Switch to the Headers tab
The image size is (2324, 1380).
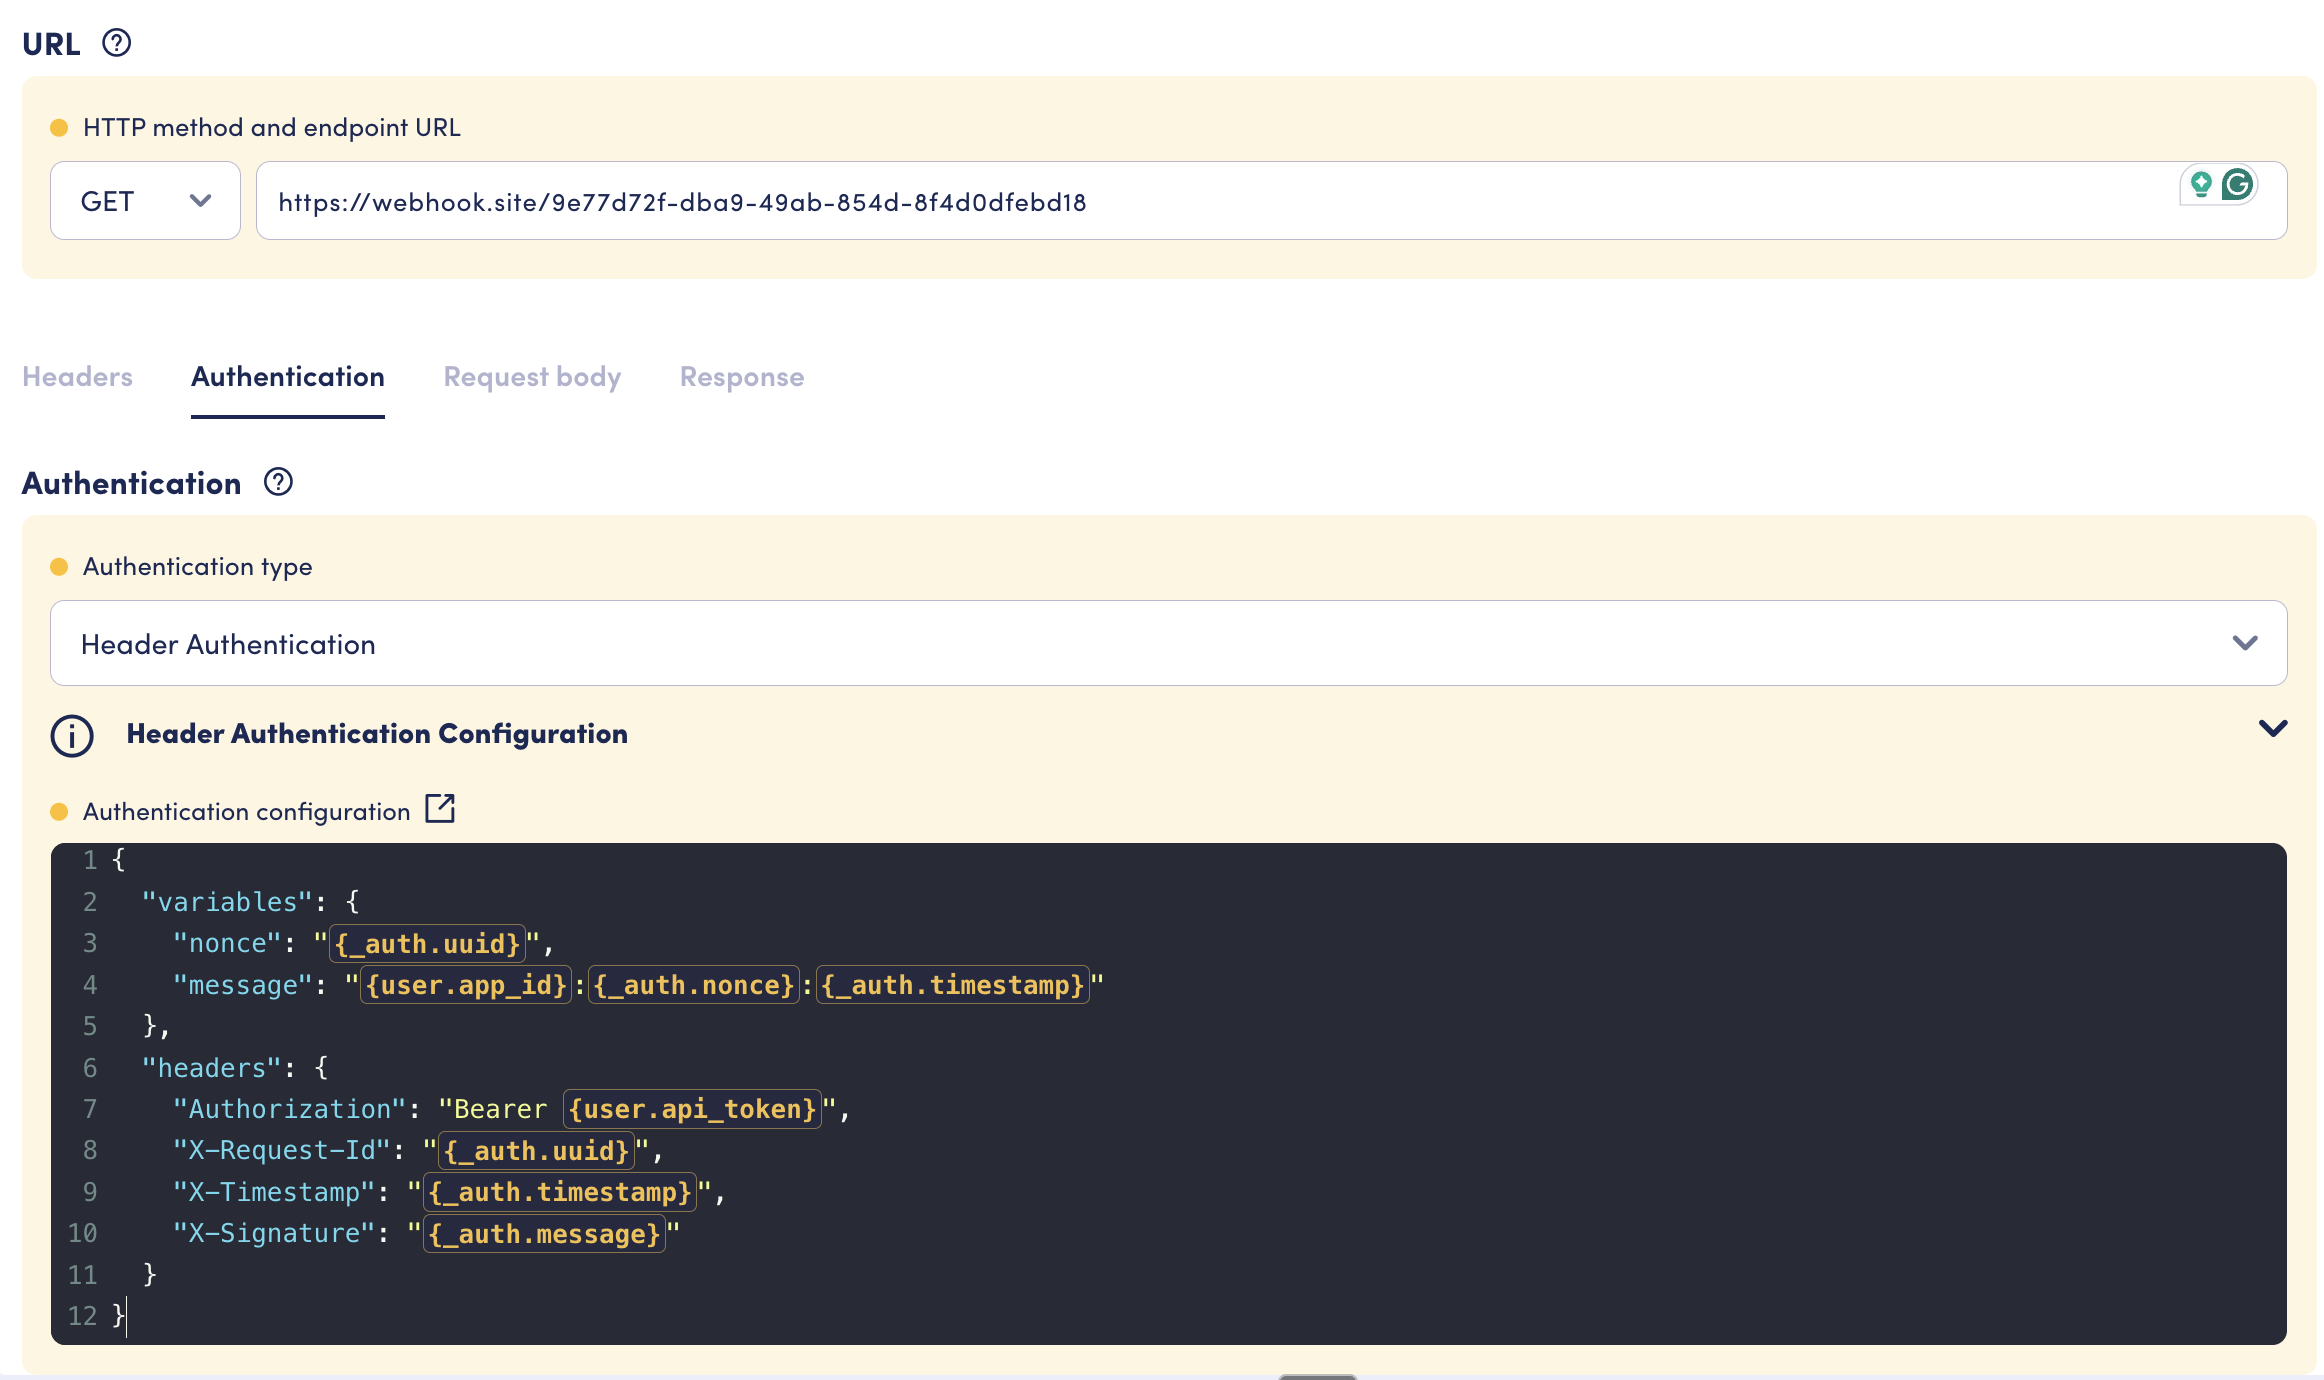point(77,377)
